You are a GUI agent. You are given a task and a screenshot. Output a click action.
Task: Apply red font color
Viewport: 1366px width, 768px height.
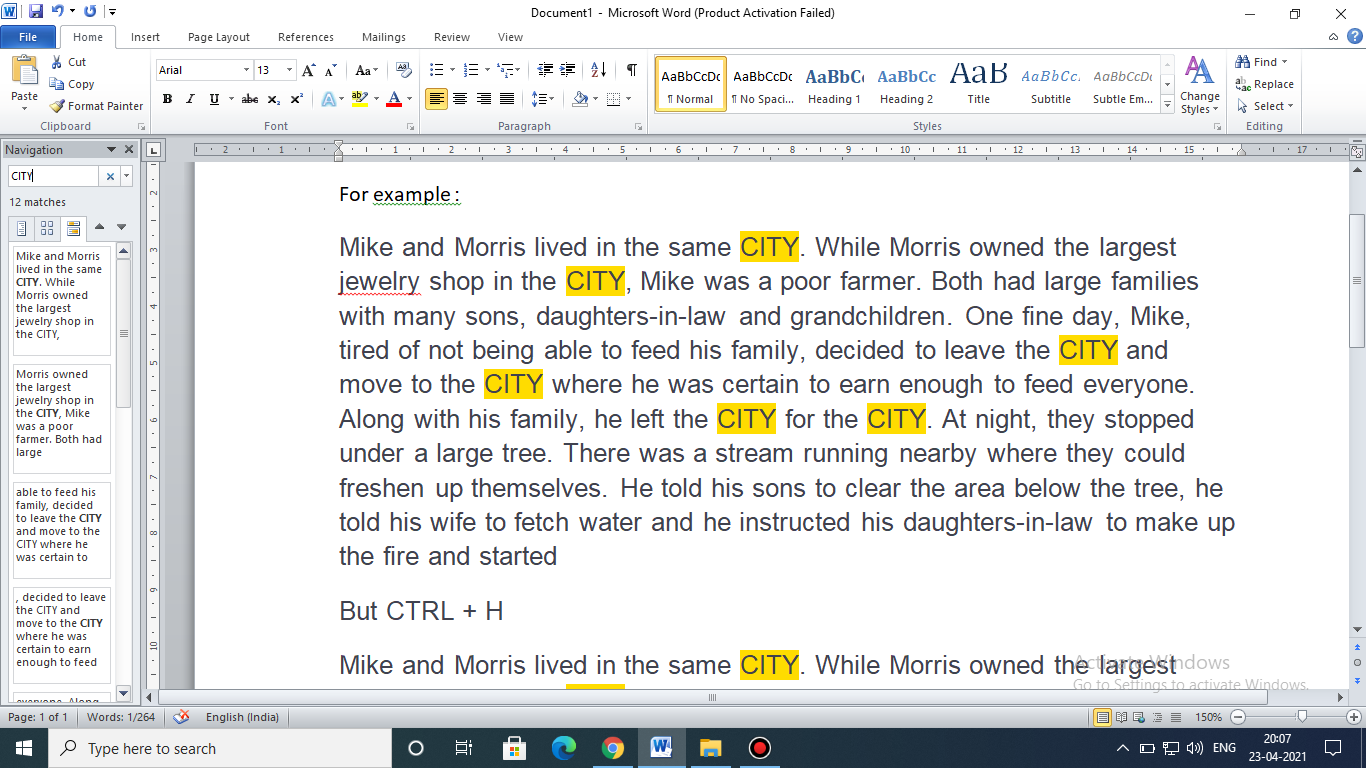point(394,99)
